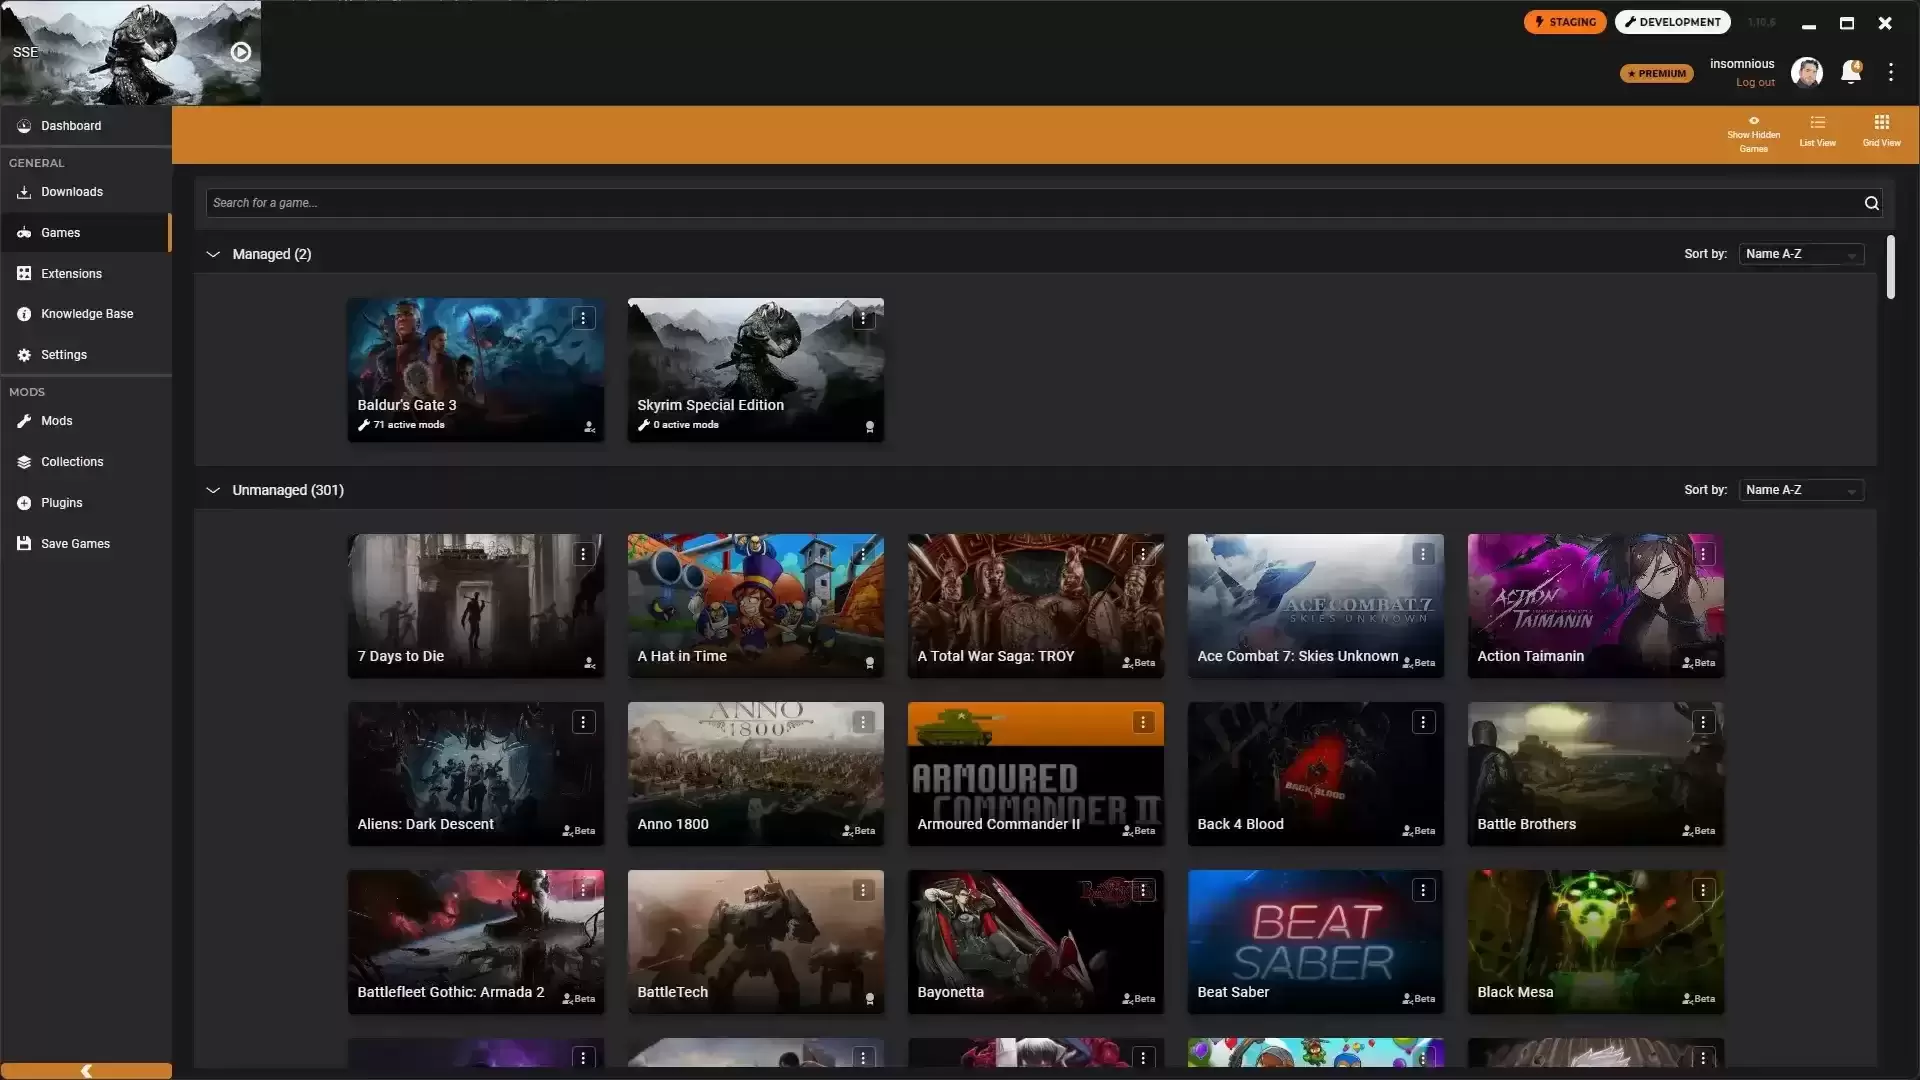Open Sort by dropdown for Managed games
Image resolution: width=1920 pixels, height=1080 pixels.
[1801, 254]
